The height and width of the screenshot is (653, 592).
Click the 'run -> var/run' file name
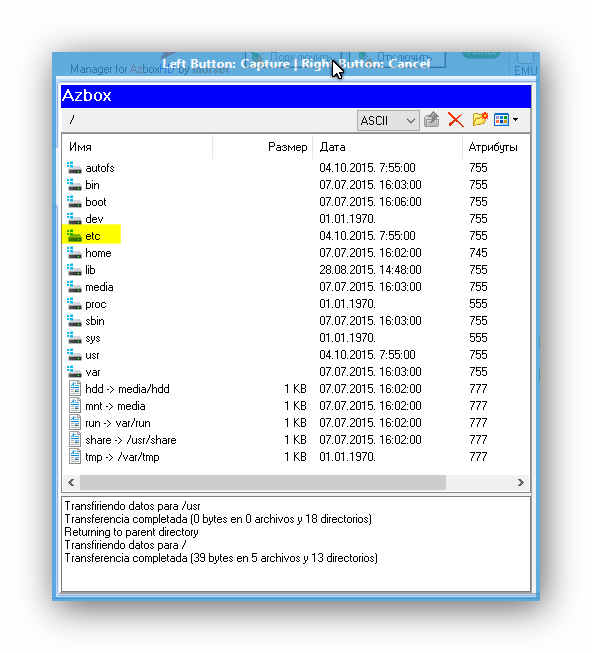118,423
